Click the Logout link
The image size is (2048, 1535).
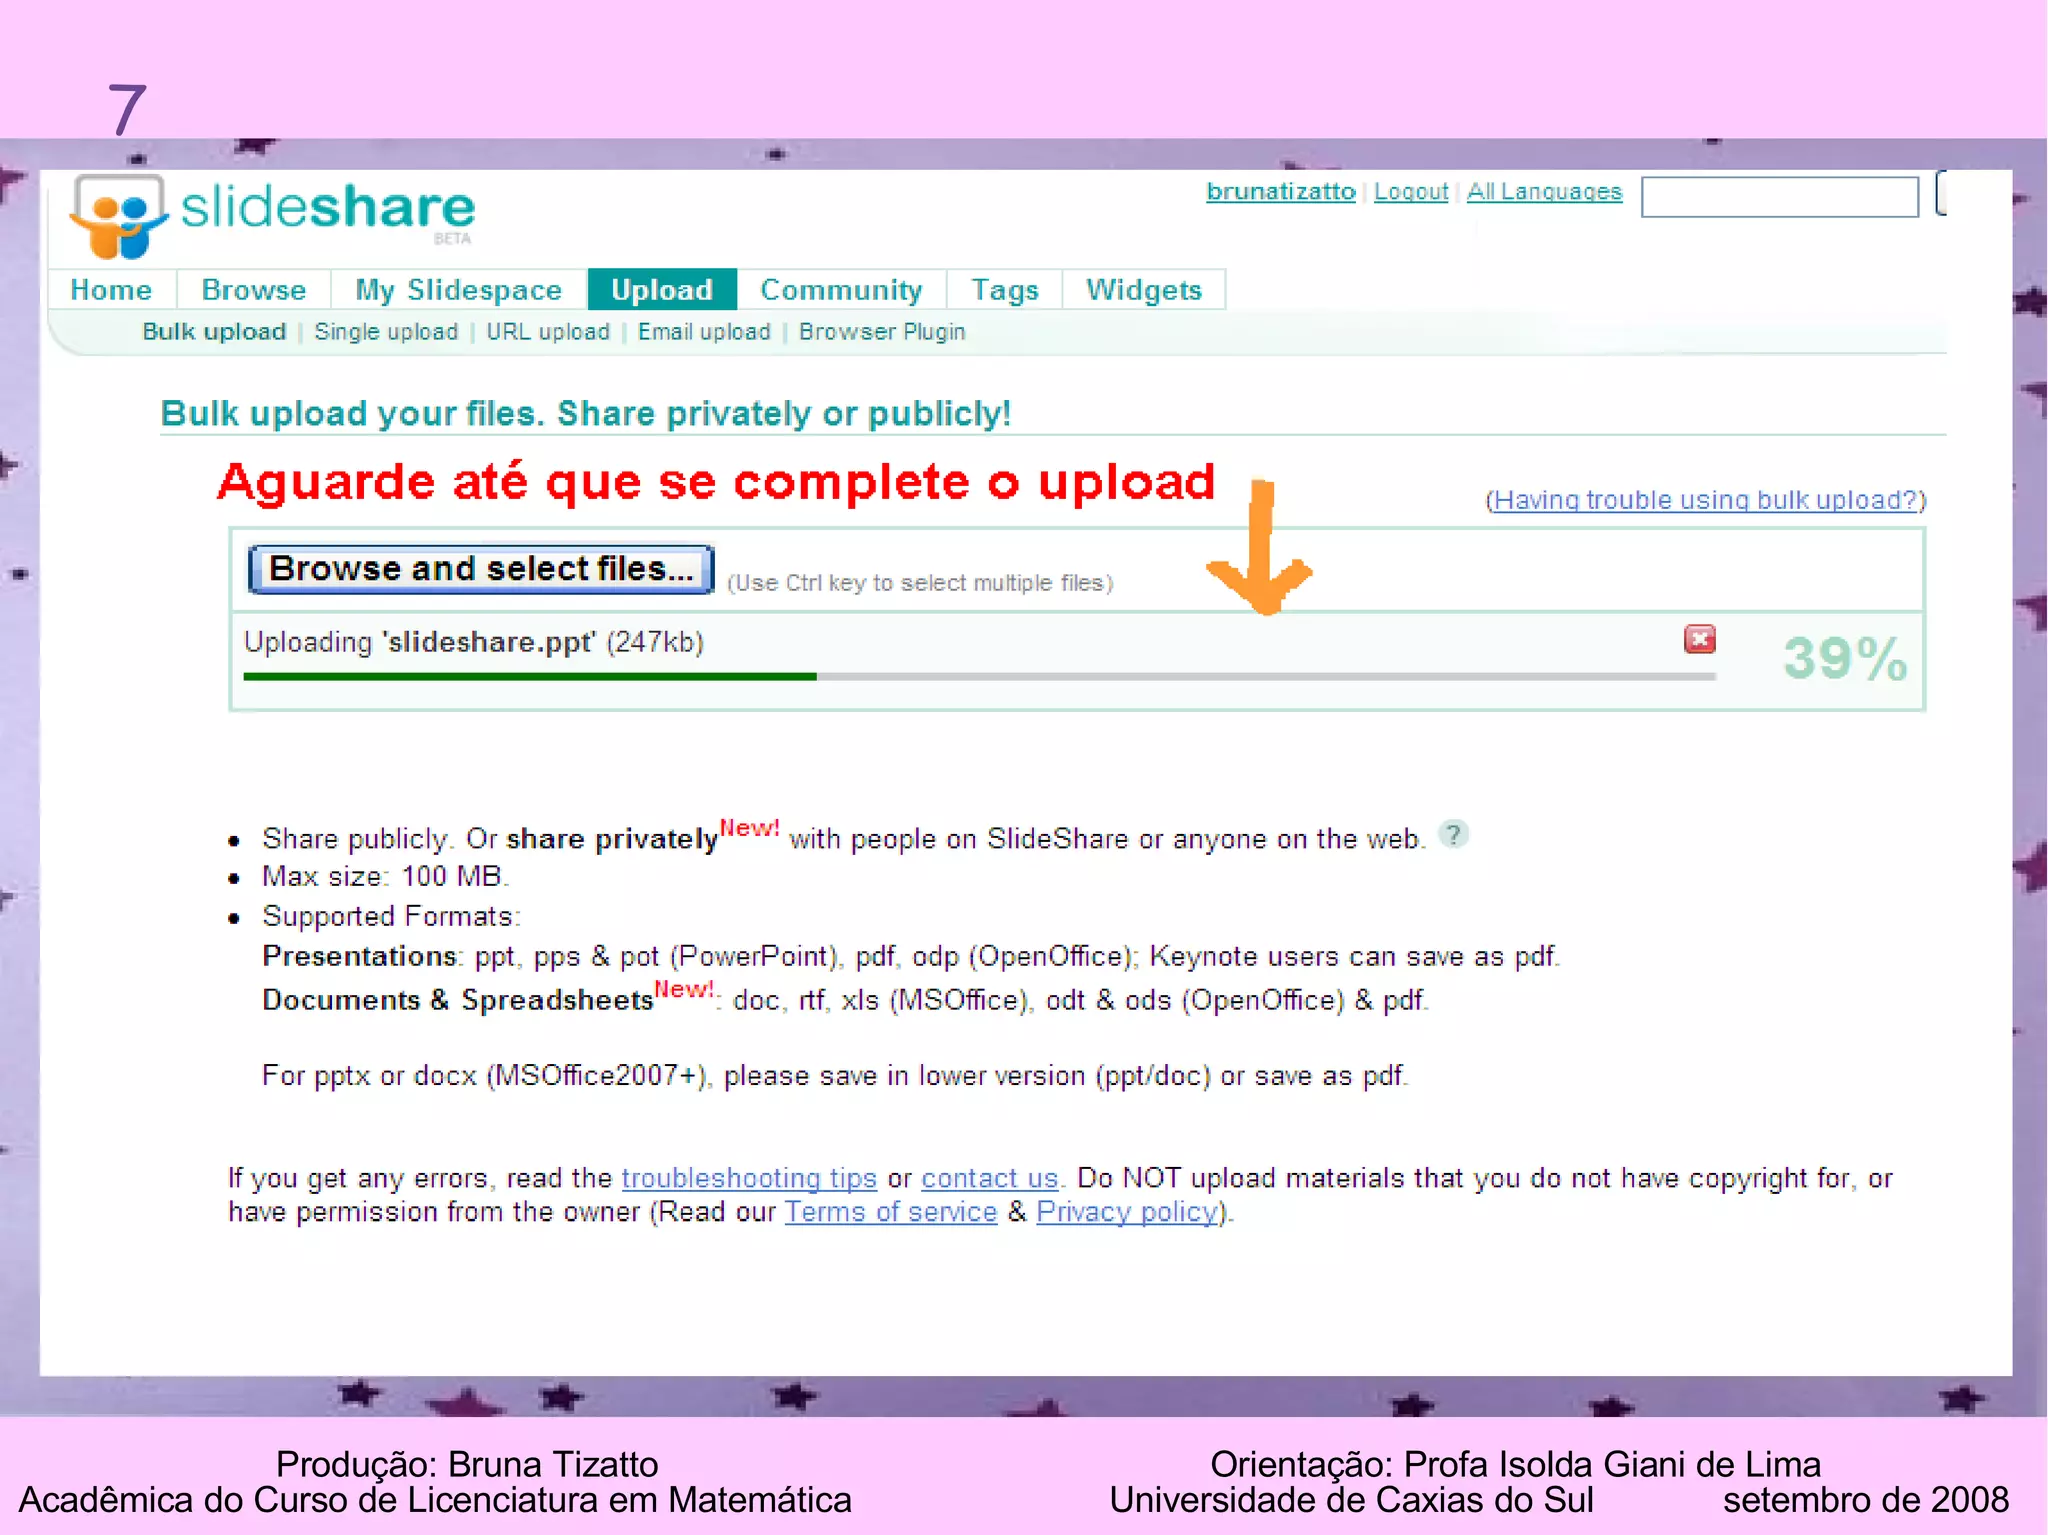pos(1410,191)
